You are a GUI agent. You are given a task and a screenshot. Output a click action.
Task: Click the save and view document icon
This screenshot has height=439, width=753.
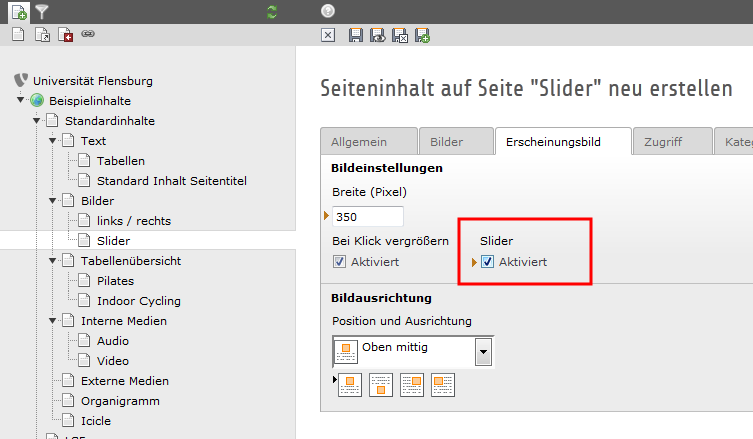coord(377,35)
